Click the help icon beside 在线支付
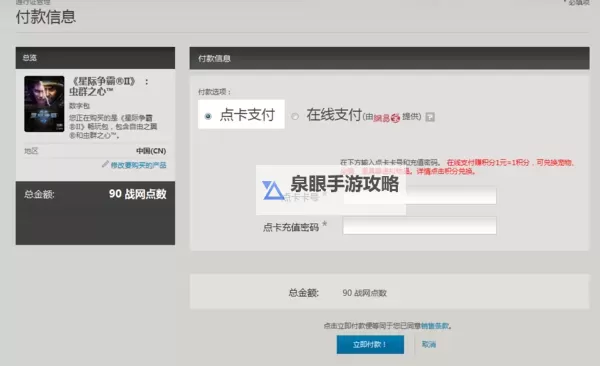600x366 pixels. click(430, 117)
